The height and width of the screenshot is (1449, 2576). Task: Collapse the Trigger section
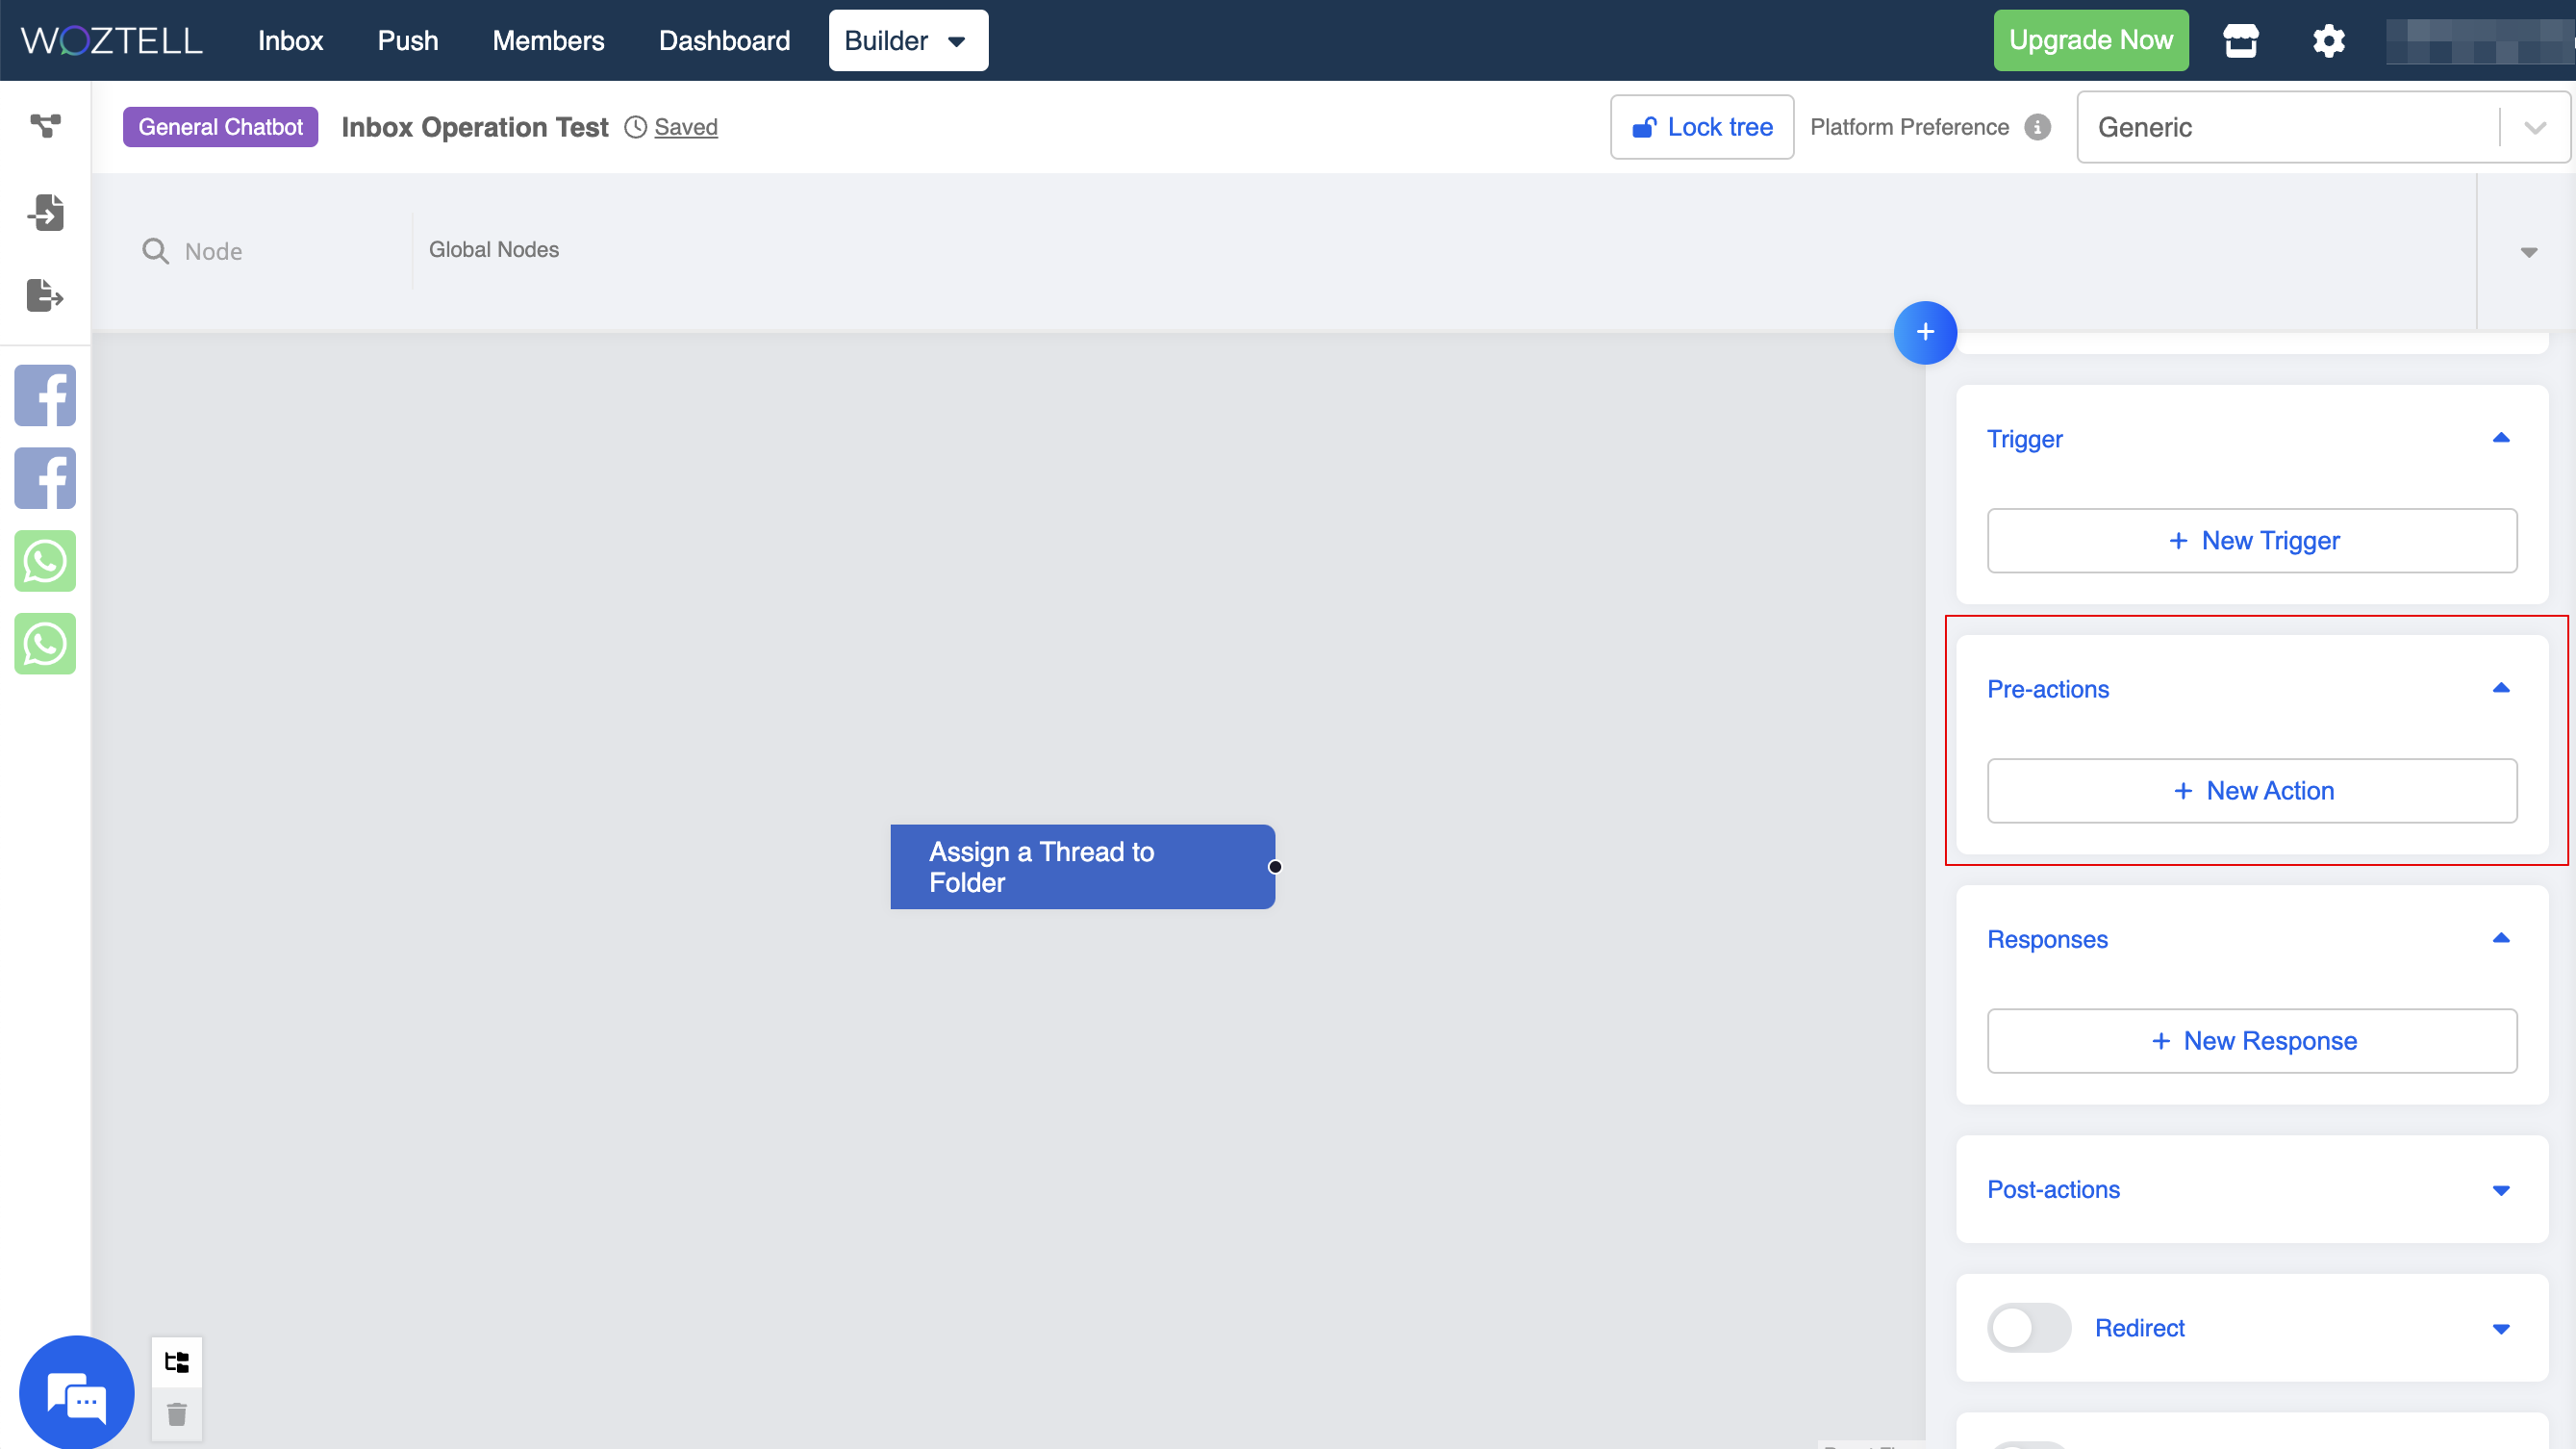[2500, 438]
